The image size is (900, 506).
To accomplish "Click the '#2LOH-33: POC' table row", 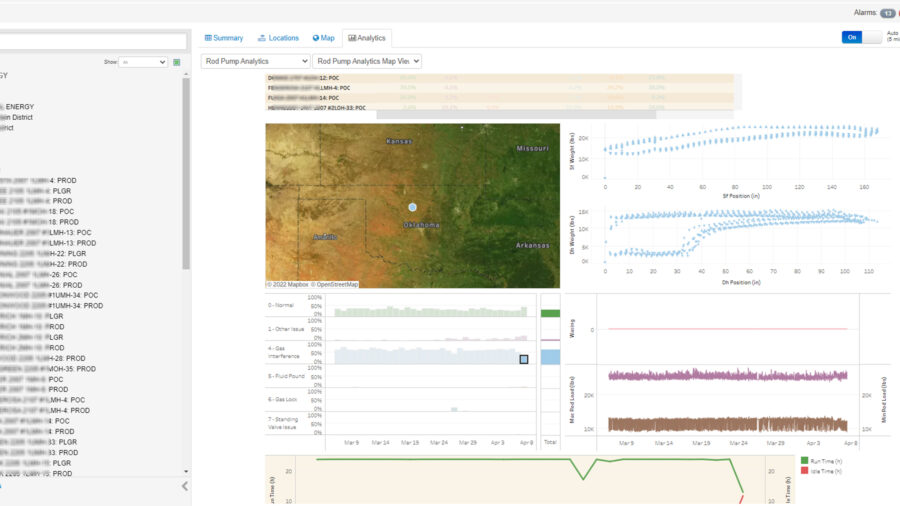I will coord(499,107).
